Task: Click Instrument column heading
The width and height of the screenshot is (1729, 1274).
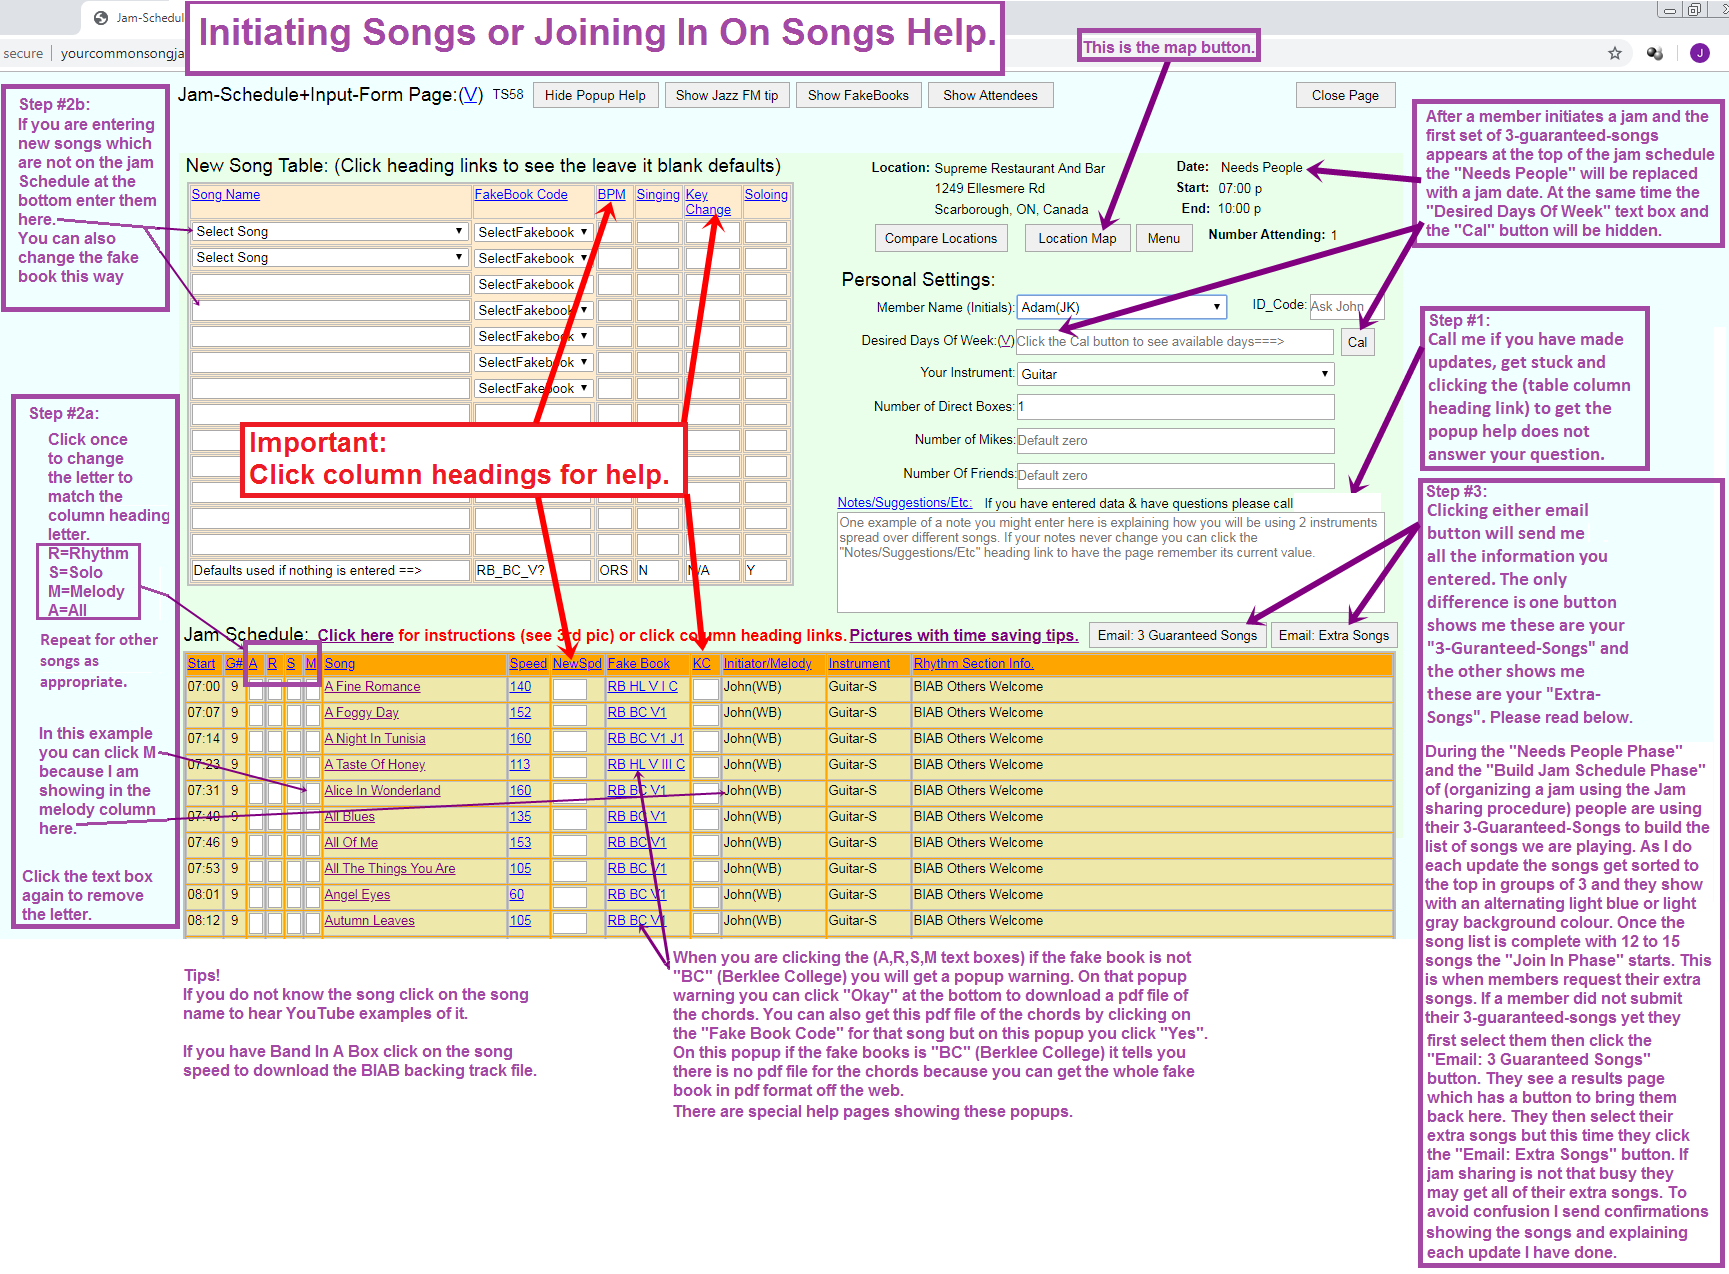Action: (x=859, y=664)
